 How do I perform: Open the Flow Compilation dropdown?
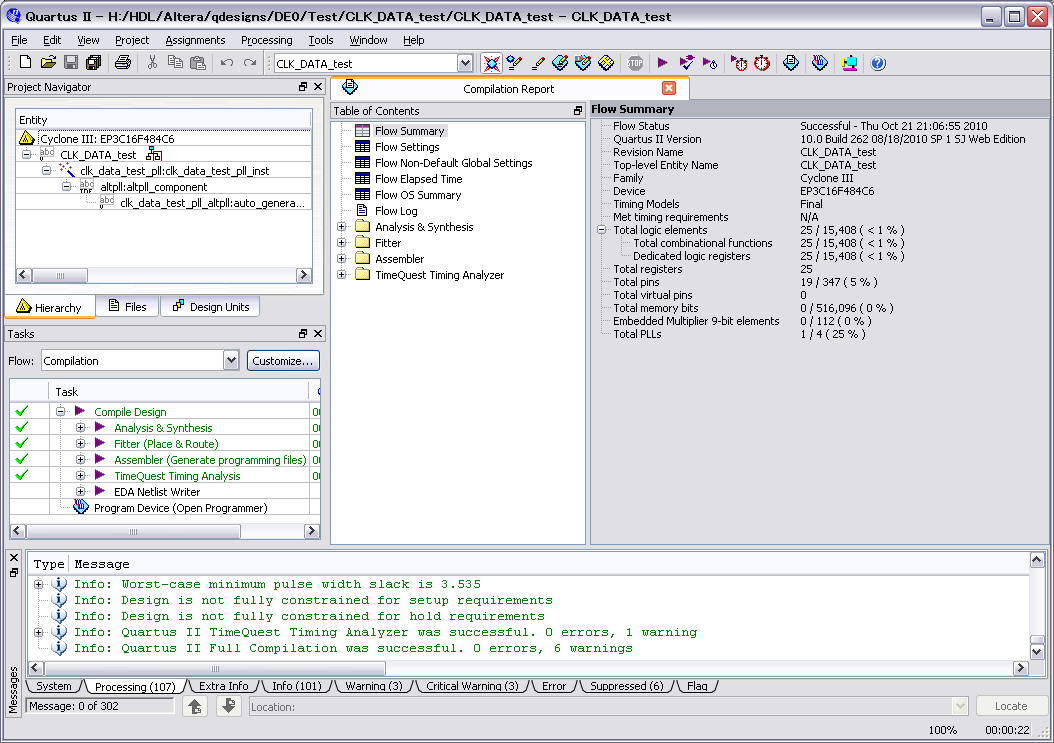(x=231, y=360)
